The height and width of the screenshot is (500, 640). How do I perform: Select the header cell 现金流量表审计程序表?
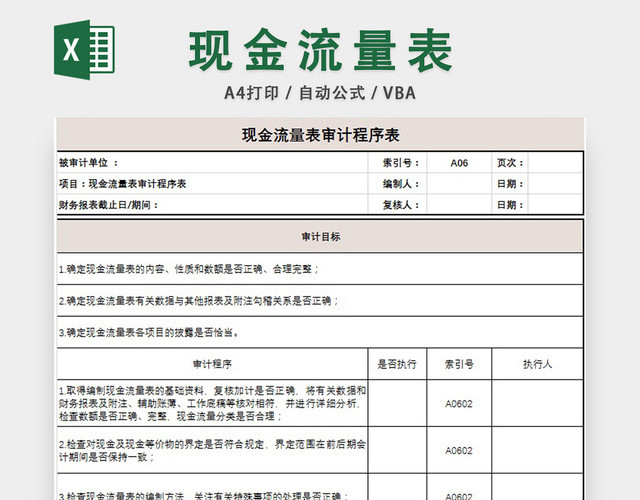click(x=320, y=135)
